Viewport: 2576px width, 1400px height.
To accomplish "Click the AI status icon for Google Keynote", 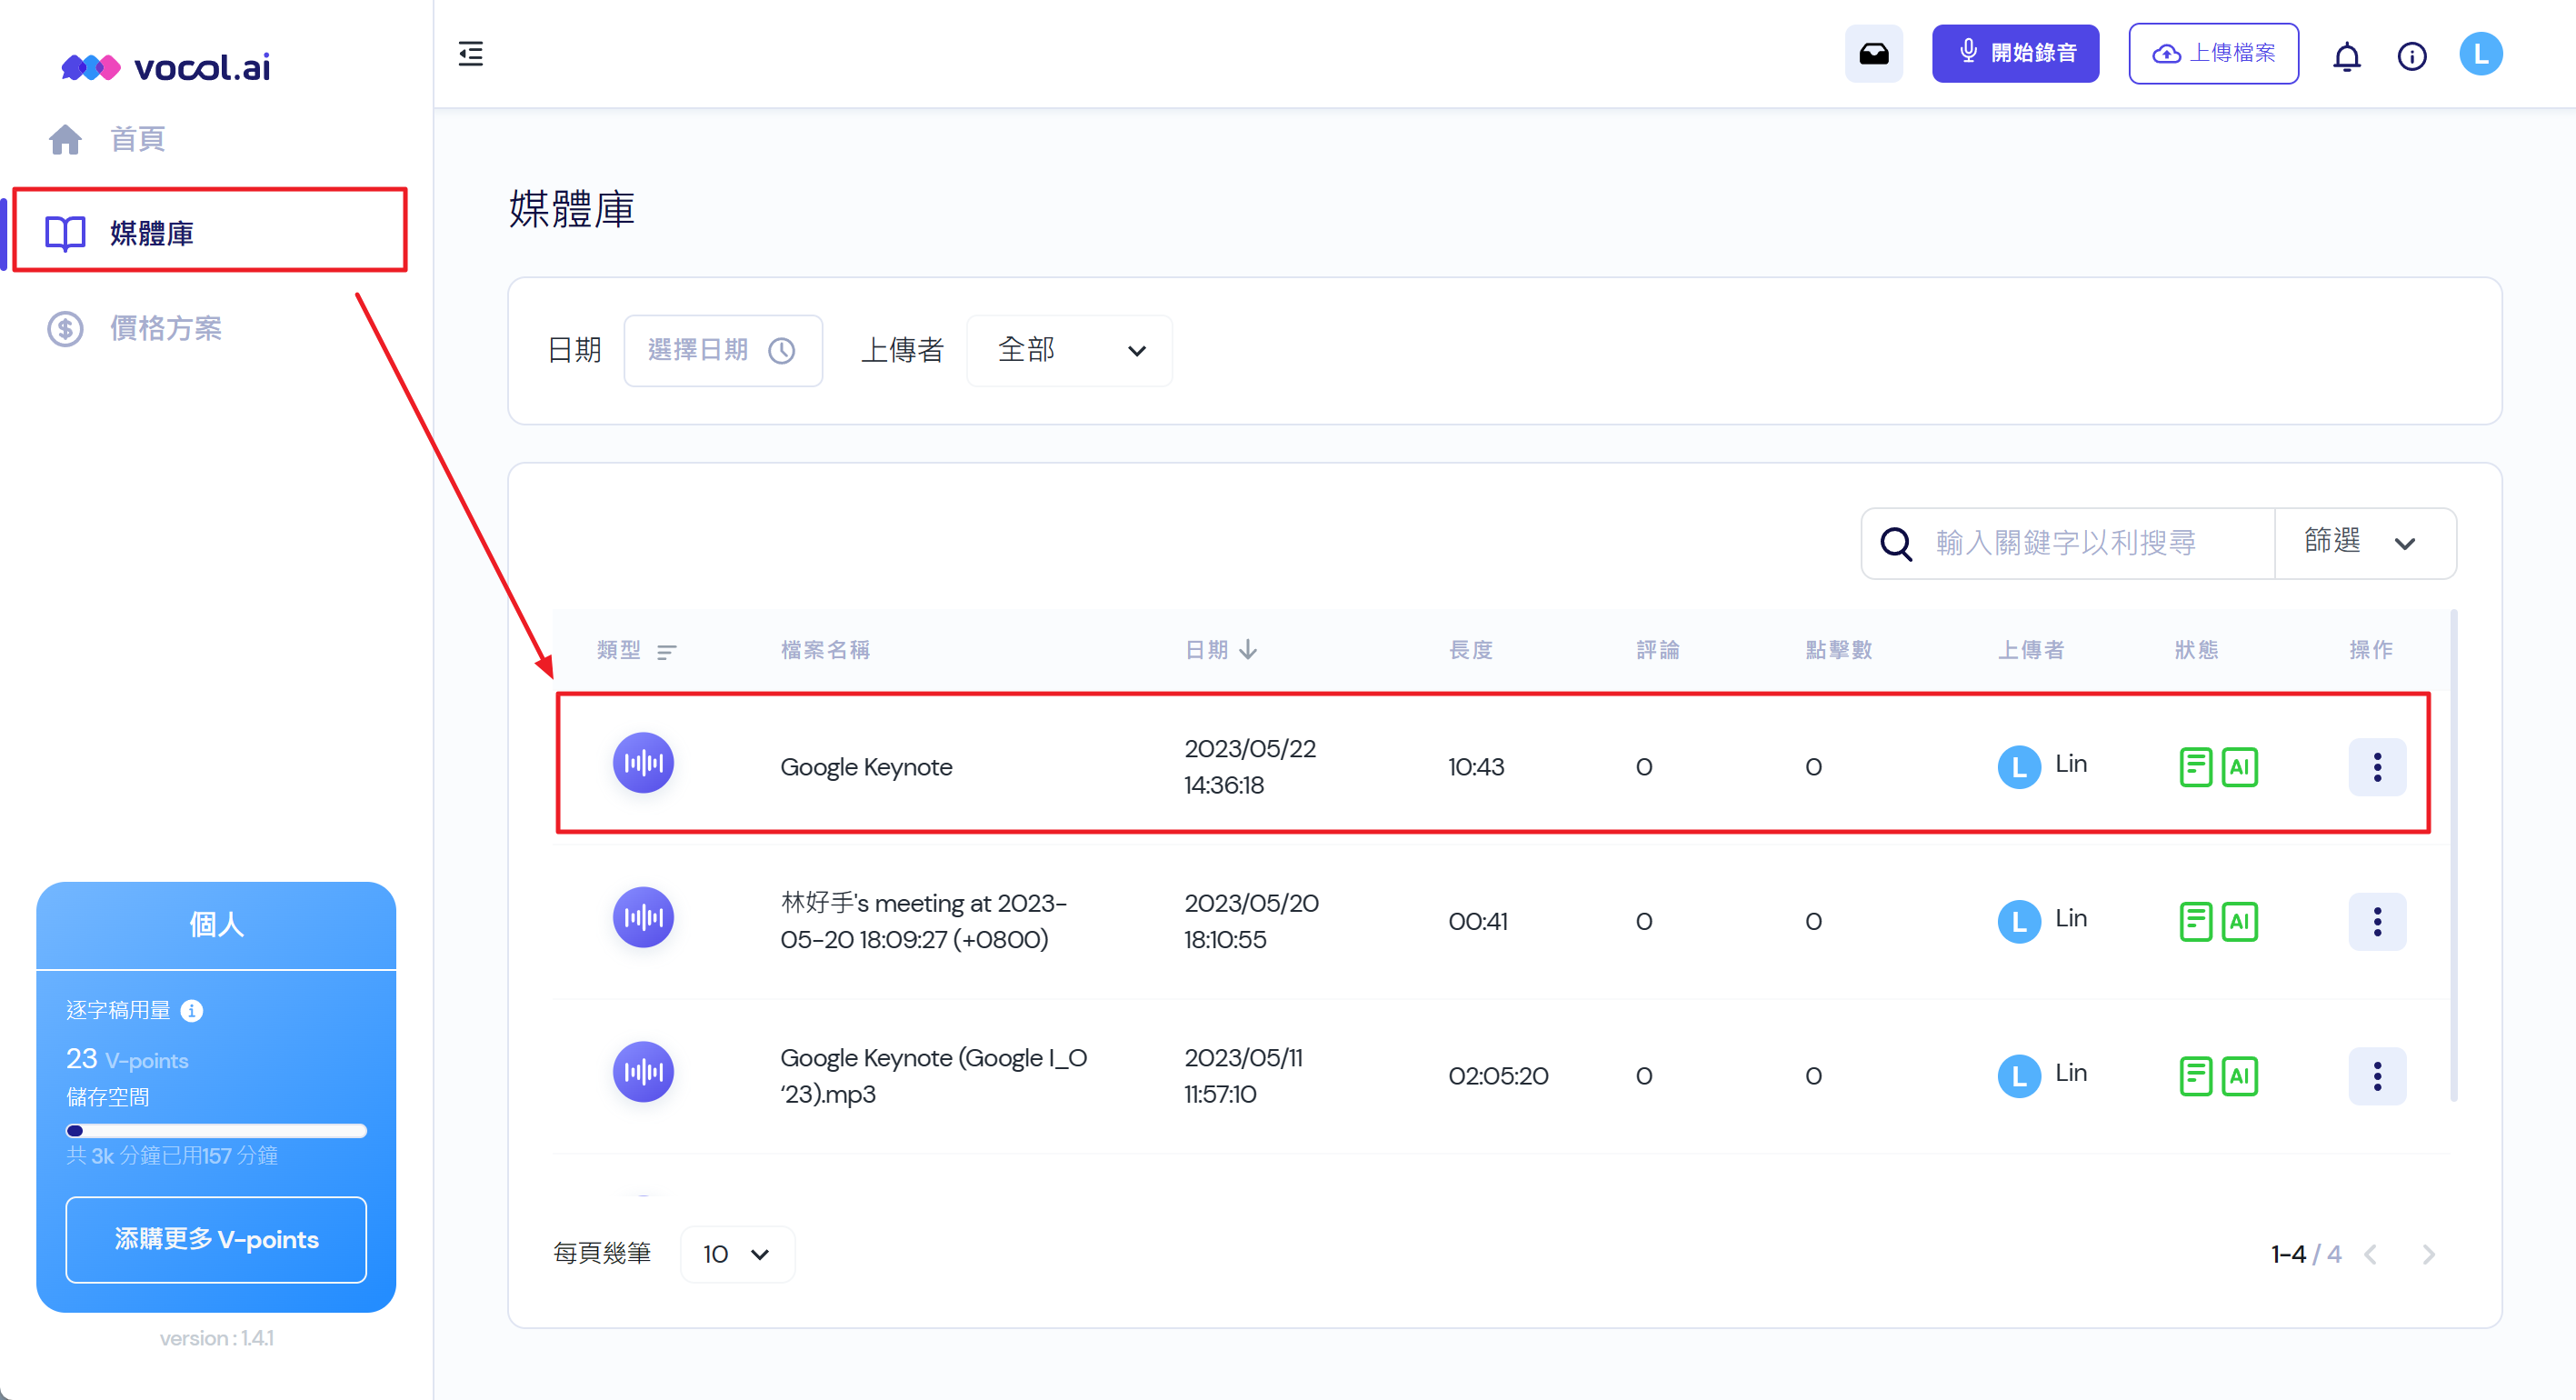I will pos(2239,767).
